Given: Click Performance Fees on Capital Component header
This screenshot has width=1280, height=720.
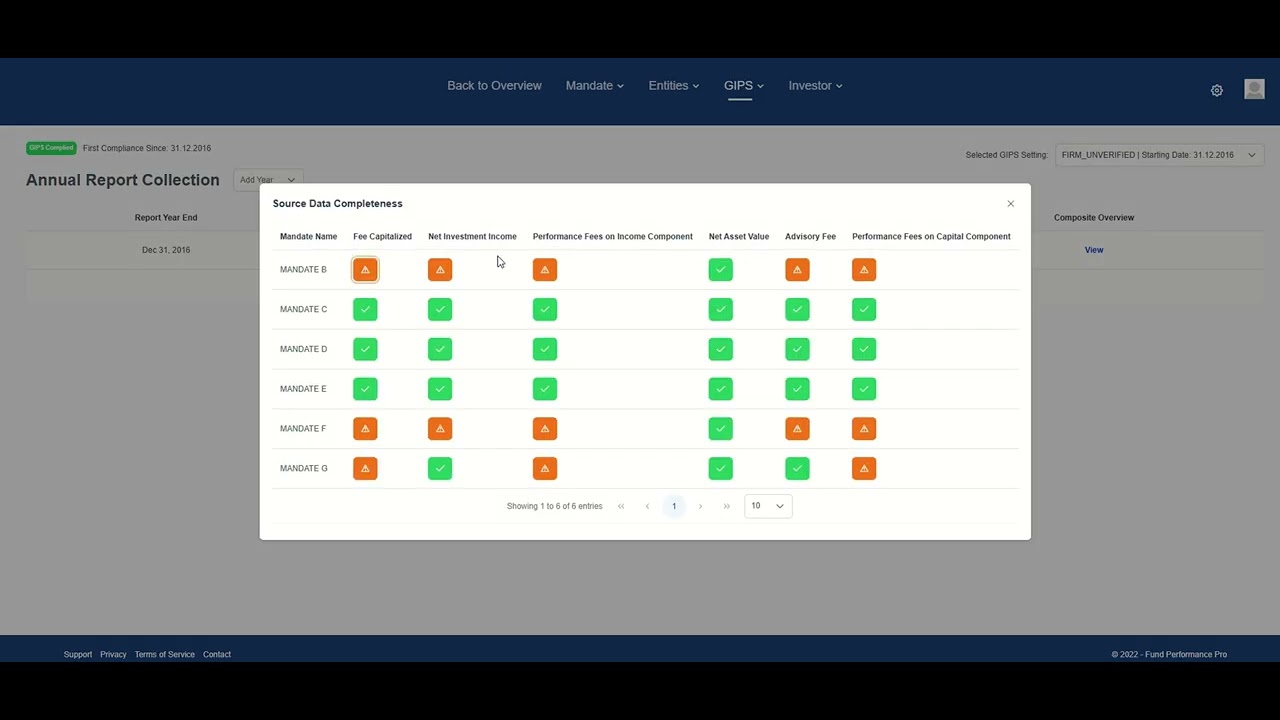Looking at the screenshot, I should pyautogui.click(x=931, y=237).
